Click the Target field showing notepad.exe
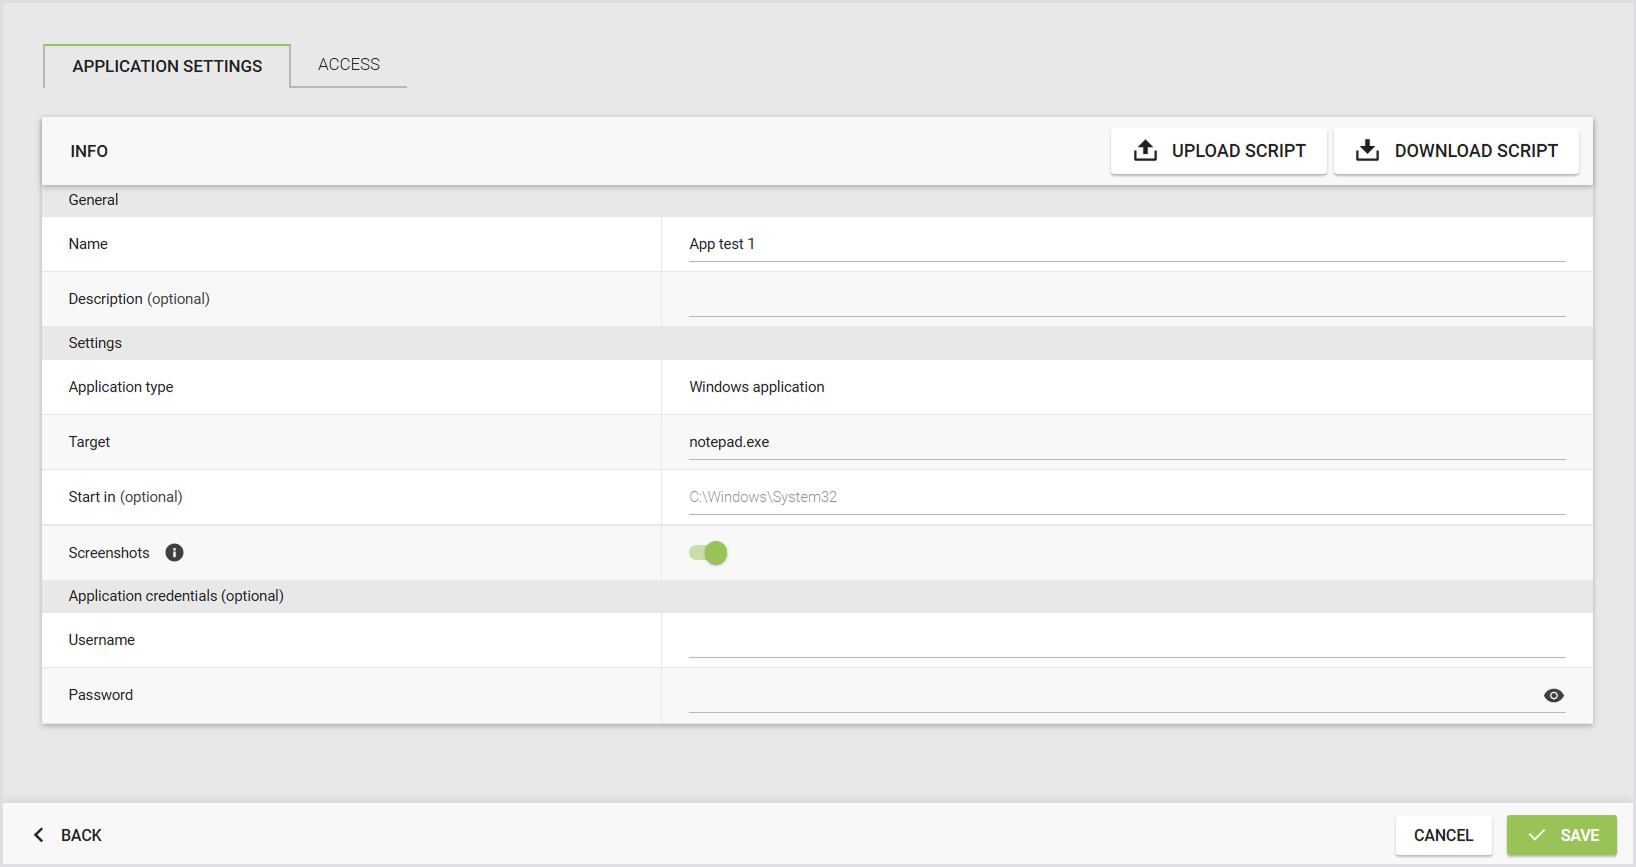Image resolution: width=1636 pixels, height=867 pixels. [x=1127, y=442]
